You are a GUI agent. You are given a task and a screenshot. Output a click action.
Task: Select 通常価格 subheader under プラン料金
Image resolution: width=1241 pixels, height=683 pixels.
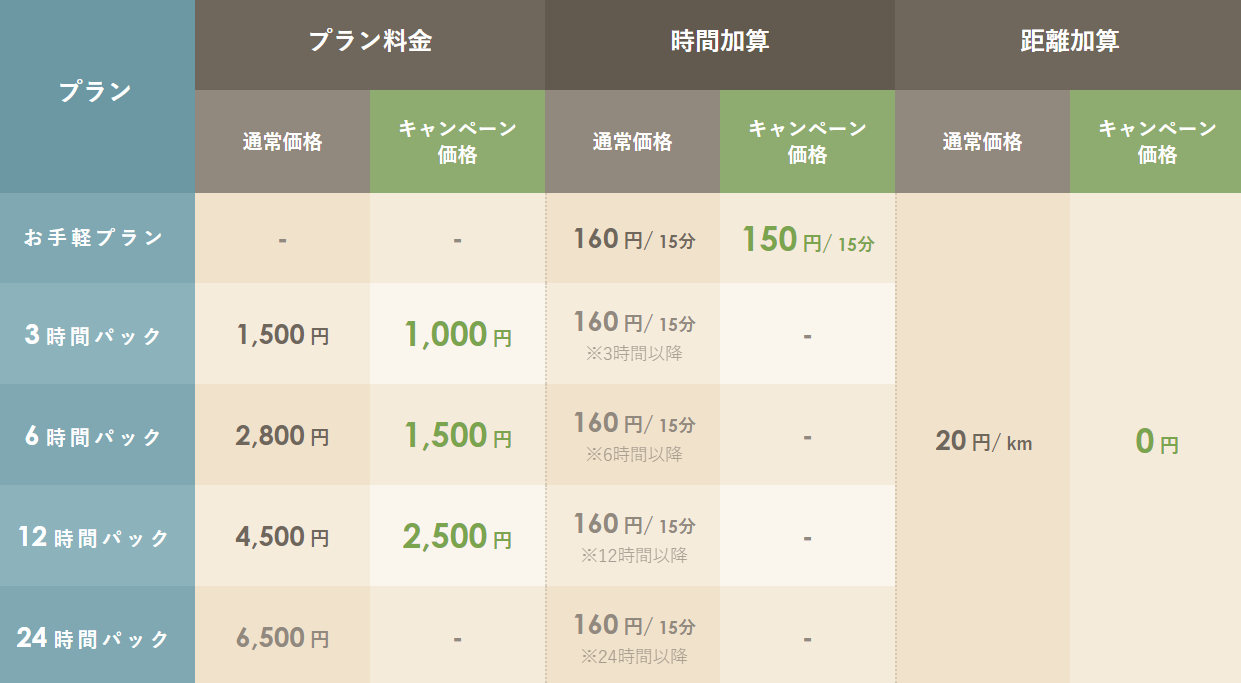[283, 142]
